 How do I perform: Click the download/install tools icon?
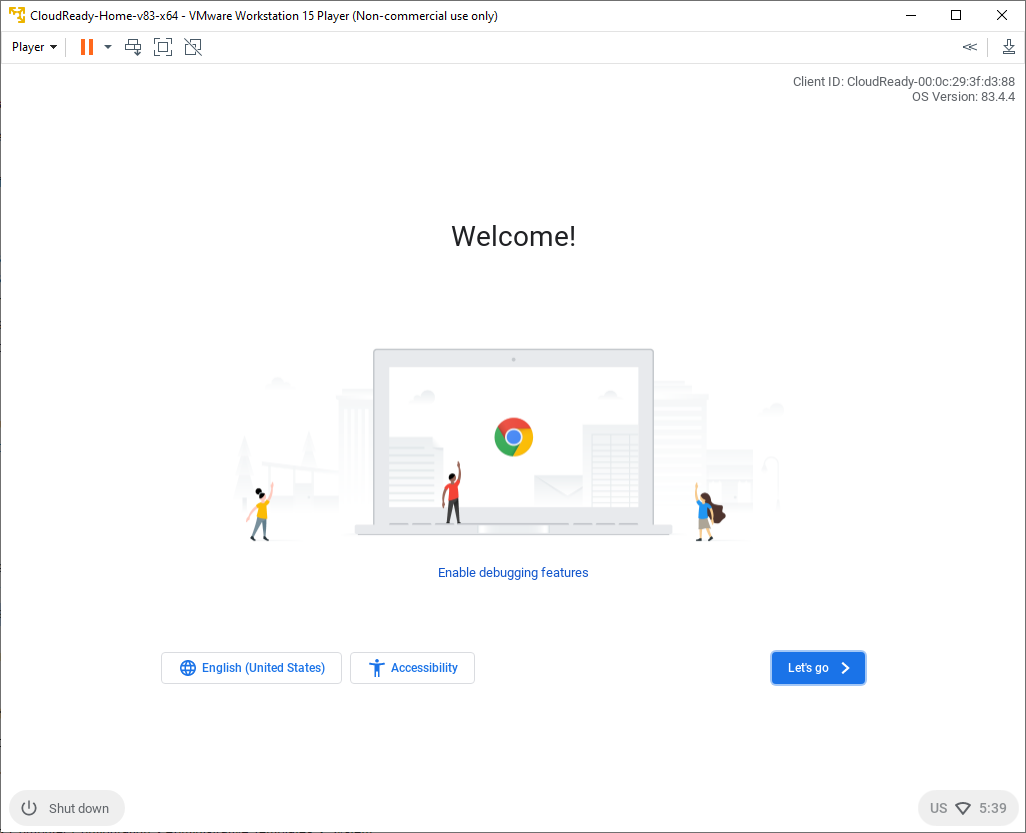(1008, 47)
